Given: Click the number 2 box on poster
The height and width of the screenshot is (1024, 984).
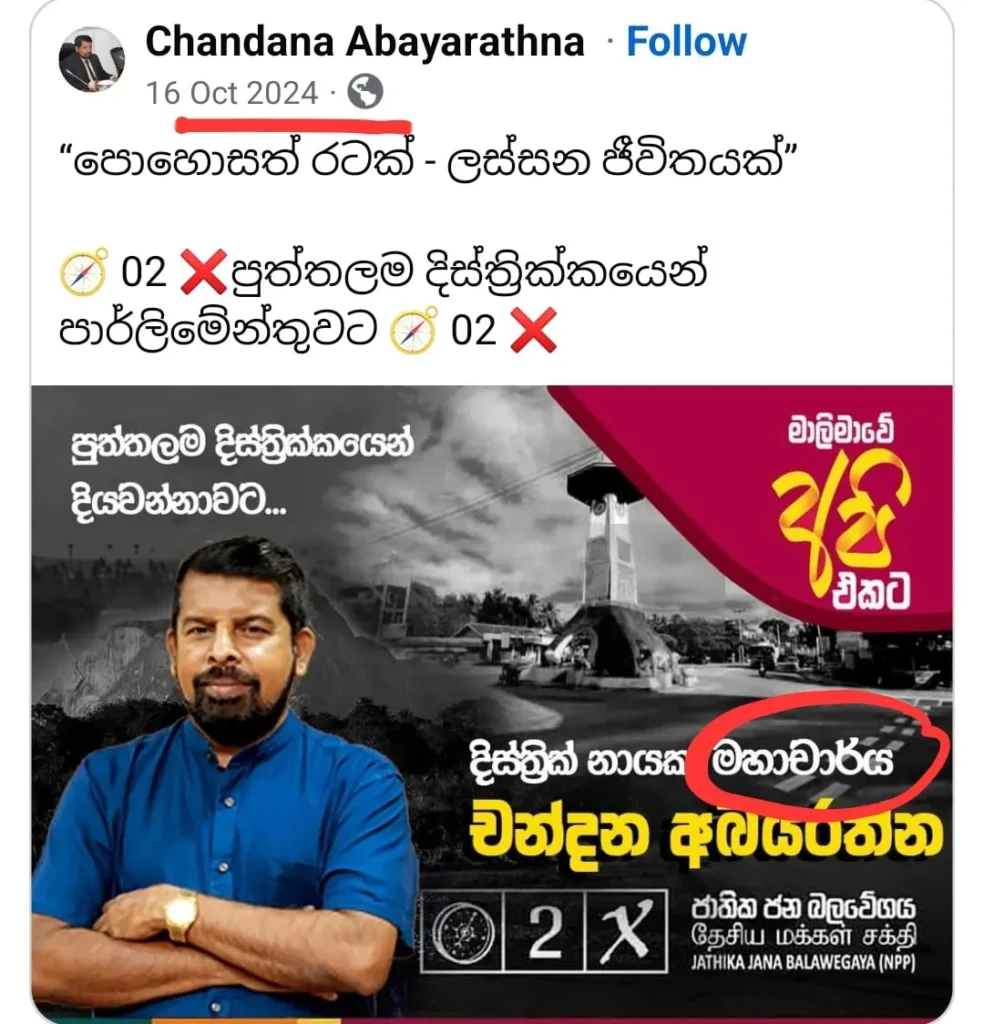Looking at the screenshot, I should coord(545,931).
